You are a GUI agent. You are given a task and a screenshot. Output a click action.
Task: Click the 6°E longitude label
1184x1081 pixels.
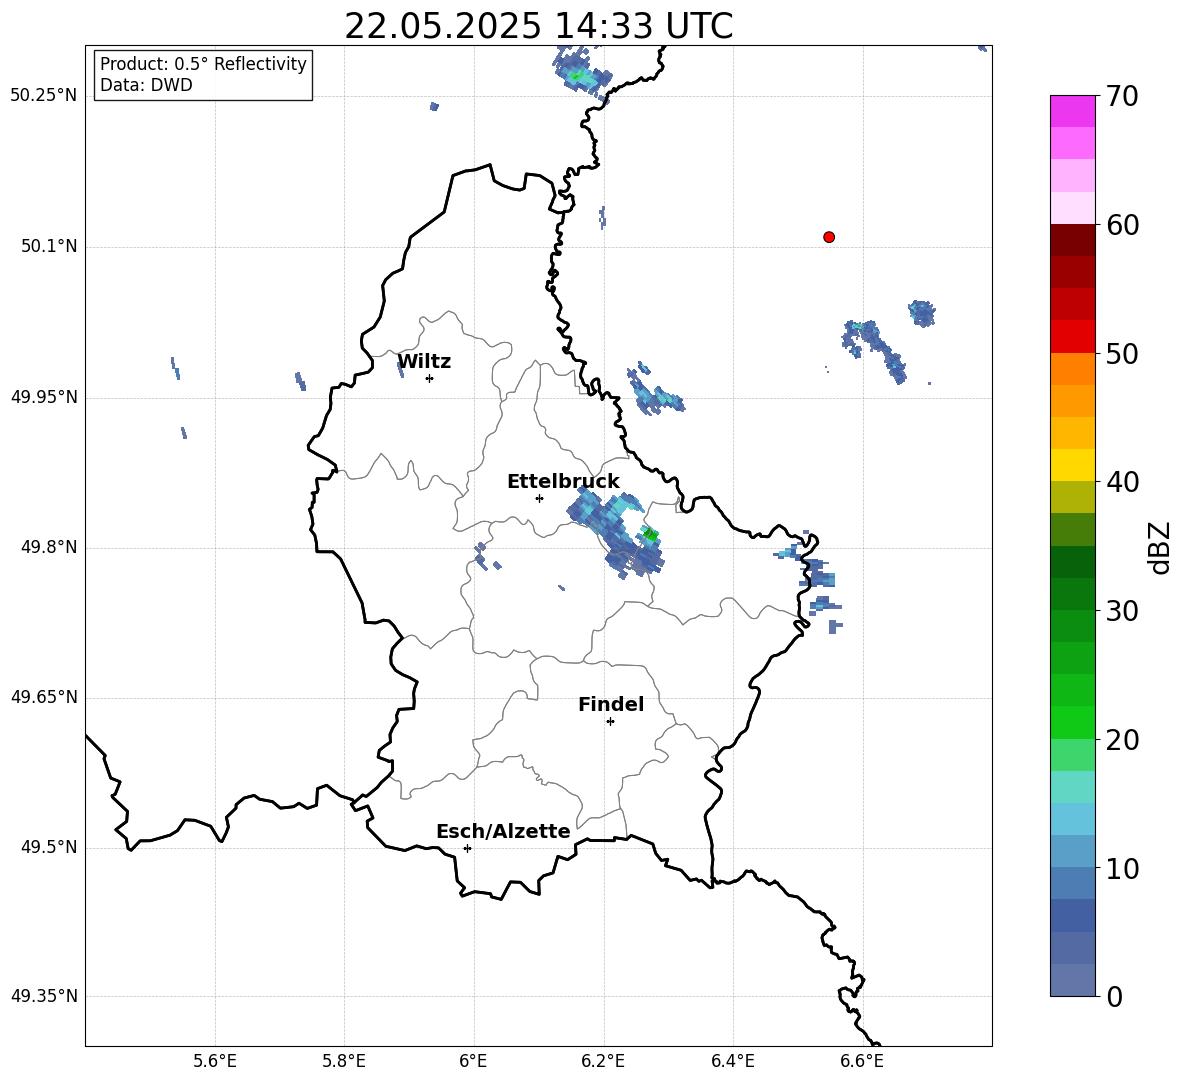pos(473,1061)
